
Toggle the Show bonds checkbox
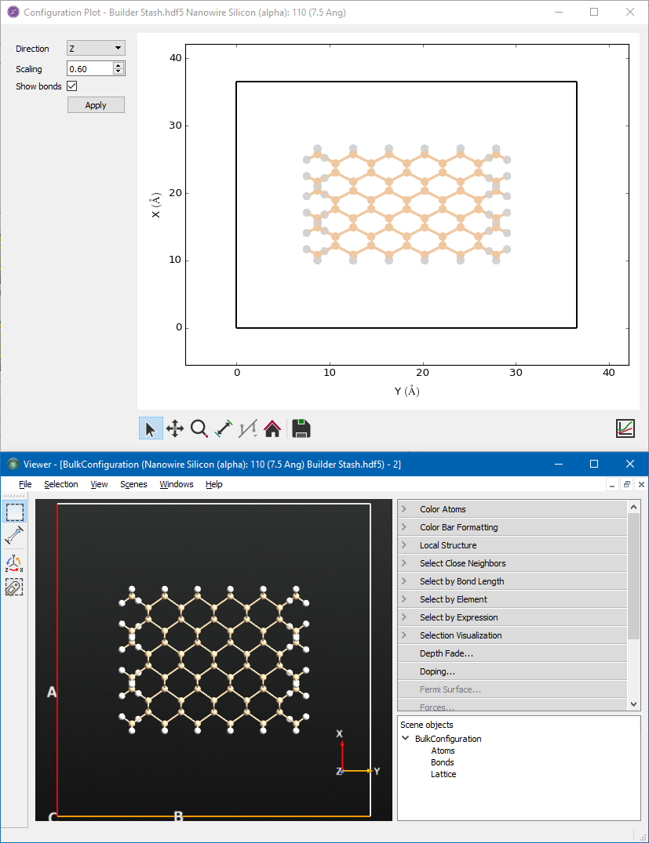(x=72, y=86)
